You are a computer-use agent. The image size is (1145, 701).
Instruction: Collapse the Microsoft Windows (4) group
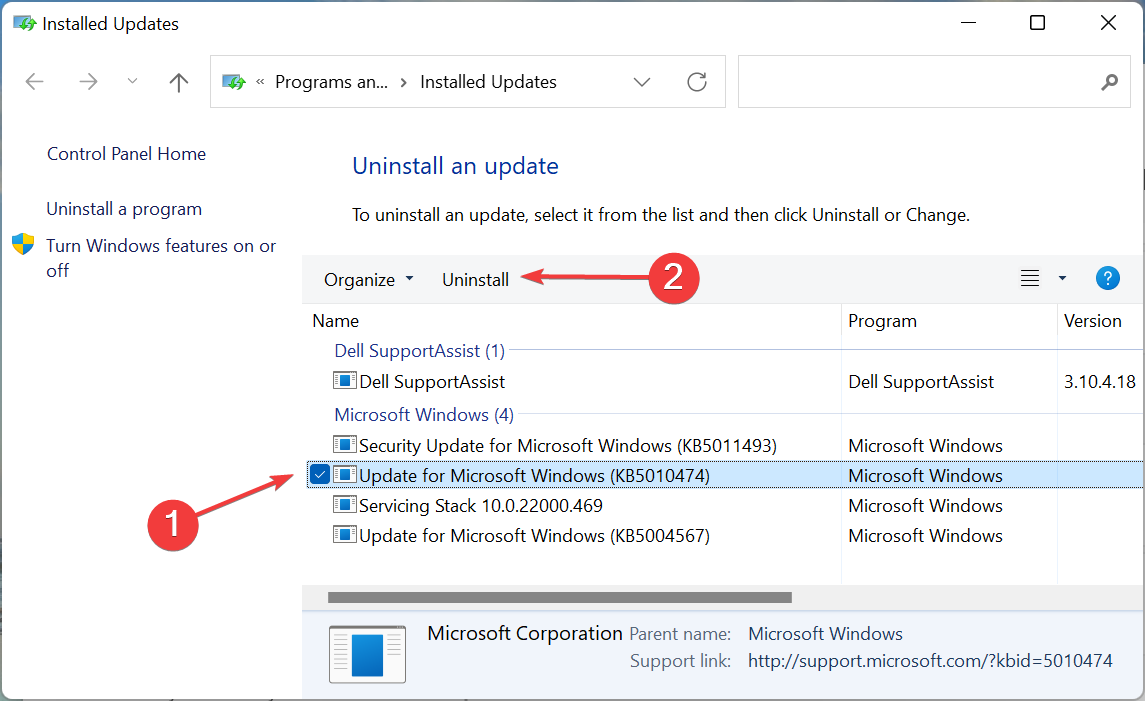coord(424,415)
